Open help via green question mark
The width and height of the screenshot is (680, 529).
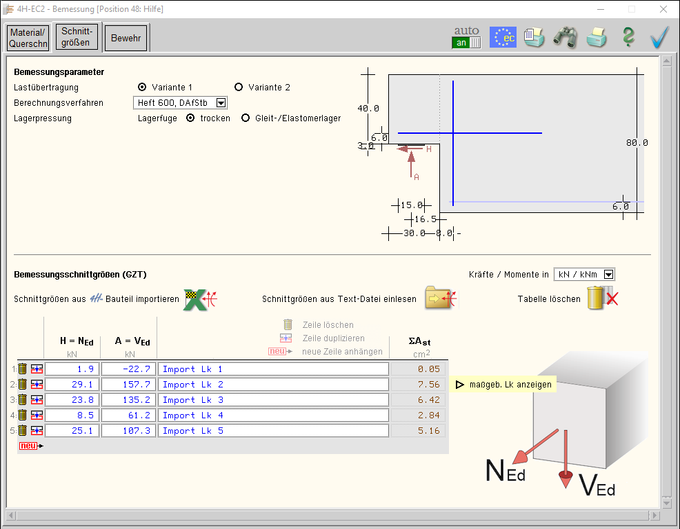click(x=628, y=38)
